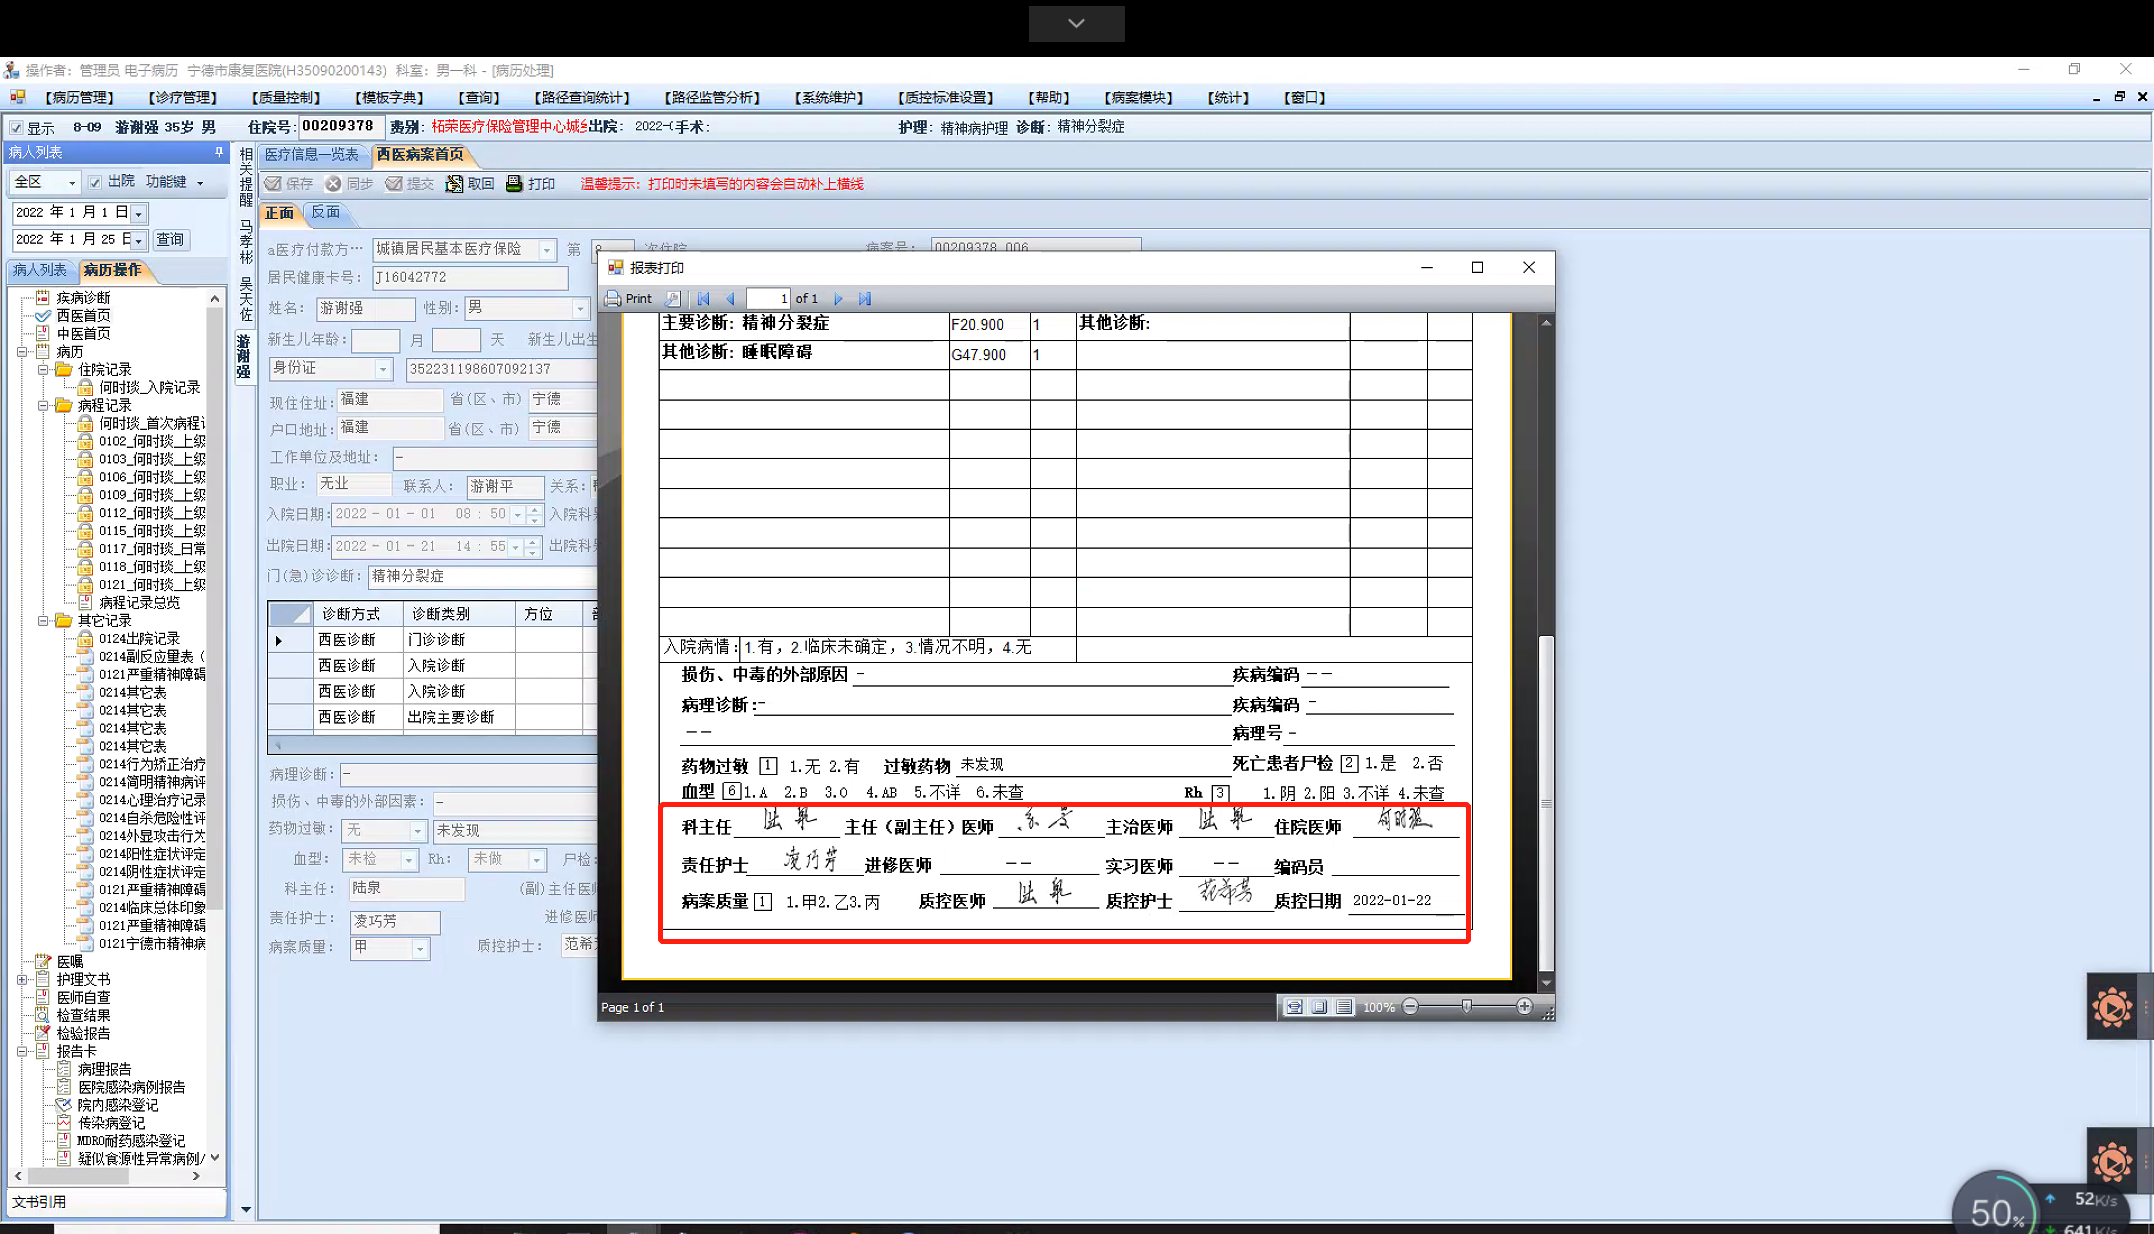
Task: Go to first page of report
Action: pyautogui.click(x=703, y=298)
